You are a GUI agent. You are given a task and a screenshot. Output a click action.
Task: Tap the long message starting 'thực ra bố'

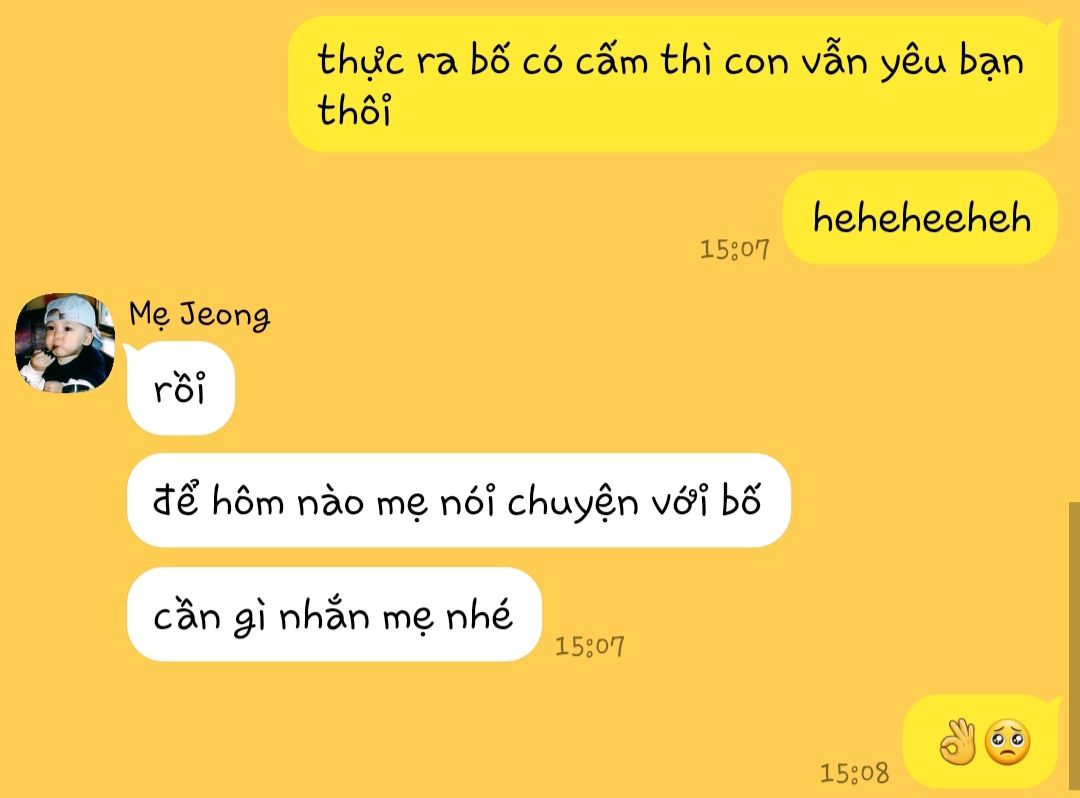[673, 84]
